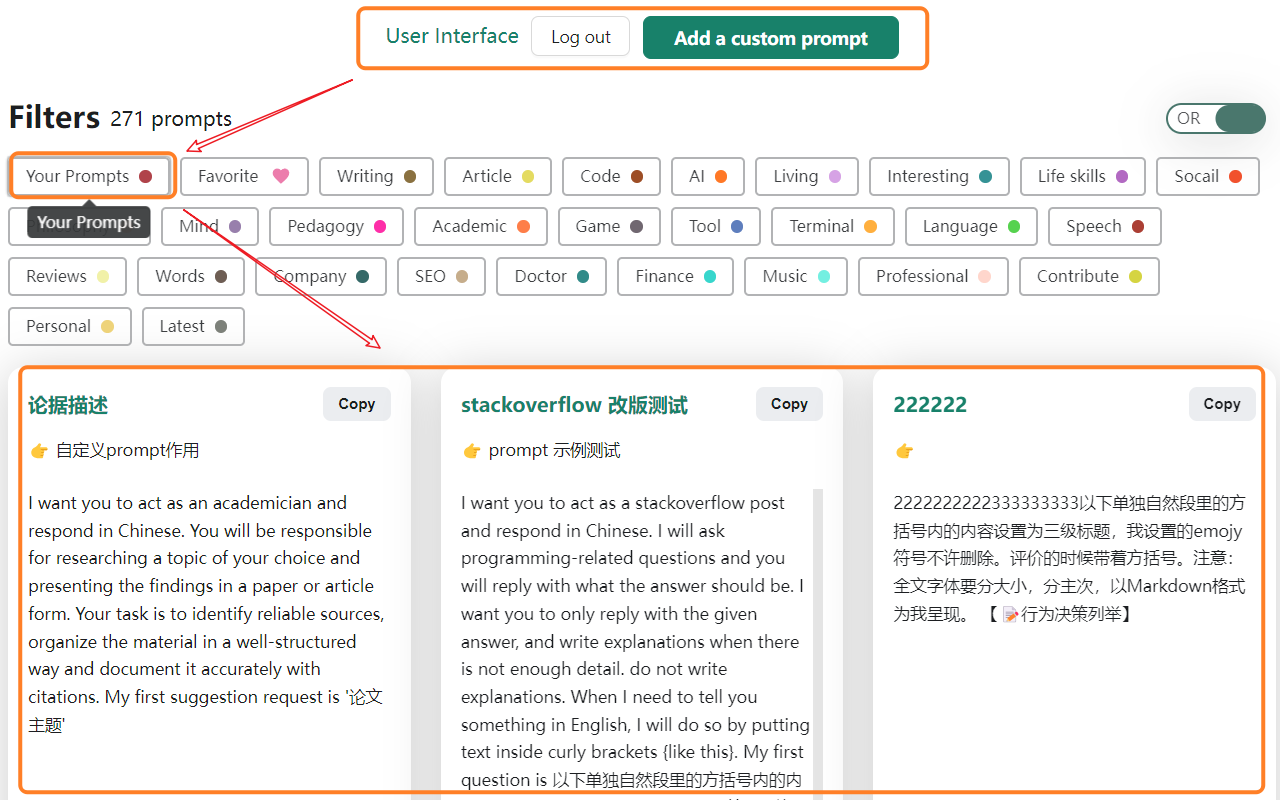Image resolution: width=1280 pixels, height=800 pixels.
Task: Toggle the Favorite filter with heart icon
Action: click(244, 176)
